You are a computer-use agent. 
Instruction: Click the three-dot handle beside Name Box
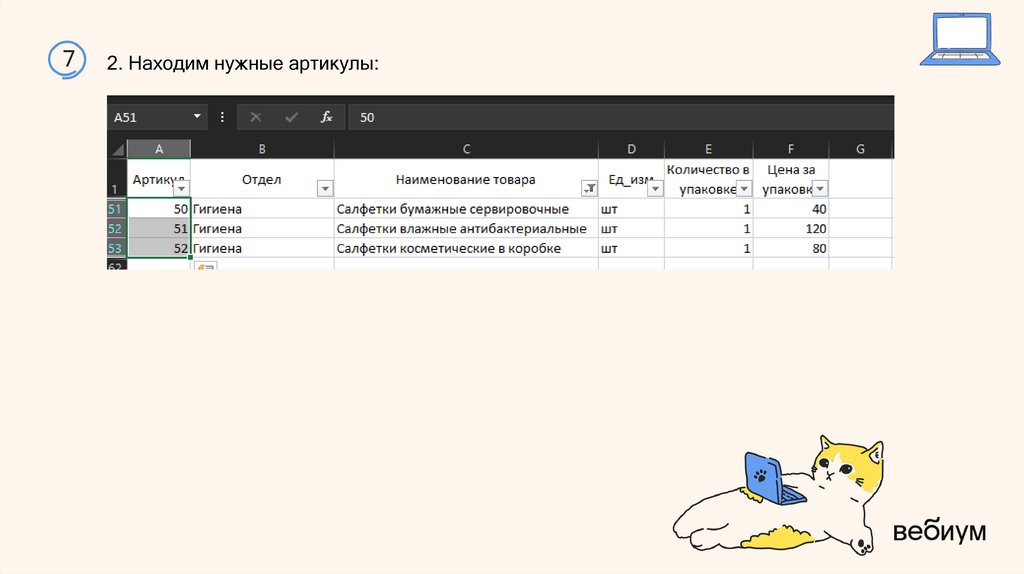pos(221,117)
